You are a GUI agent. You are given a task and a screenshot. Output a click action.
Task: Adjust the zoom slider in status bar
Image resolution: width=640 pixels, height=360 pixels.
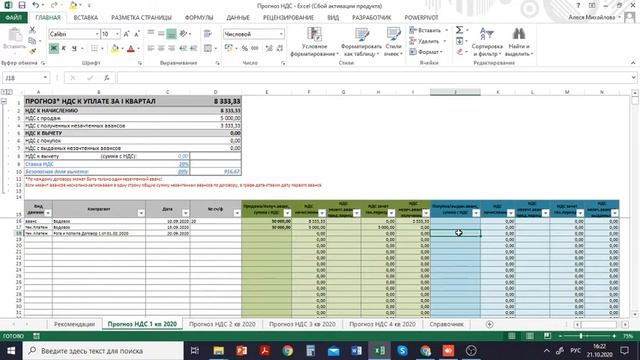tap(581, 336)
